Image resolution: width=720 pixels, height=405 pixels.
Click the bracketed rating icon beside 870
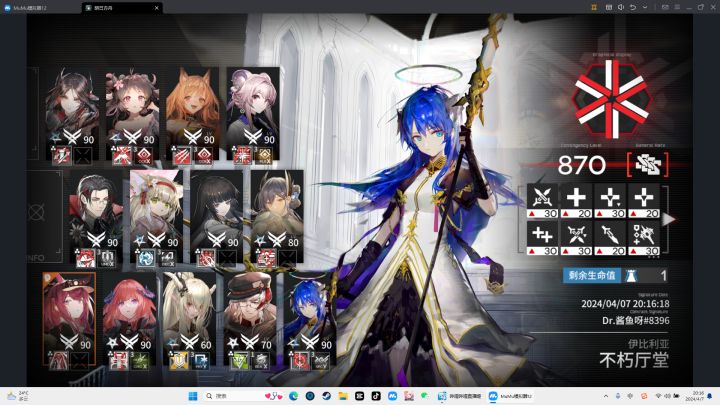click(x=648, y=164)
